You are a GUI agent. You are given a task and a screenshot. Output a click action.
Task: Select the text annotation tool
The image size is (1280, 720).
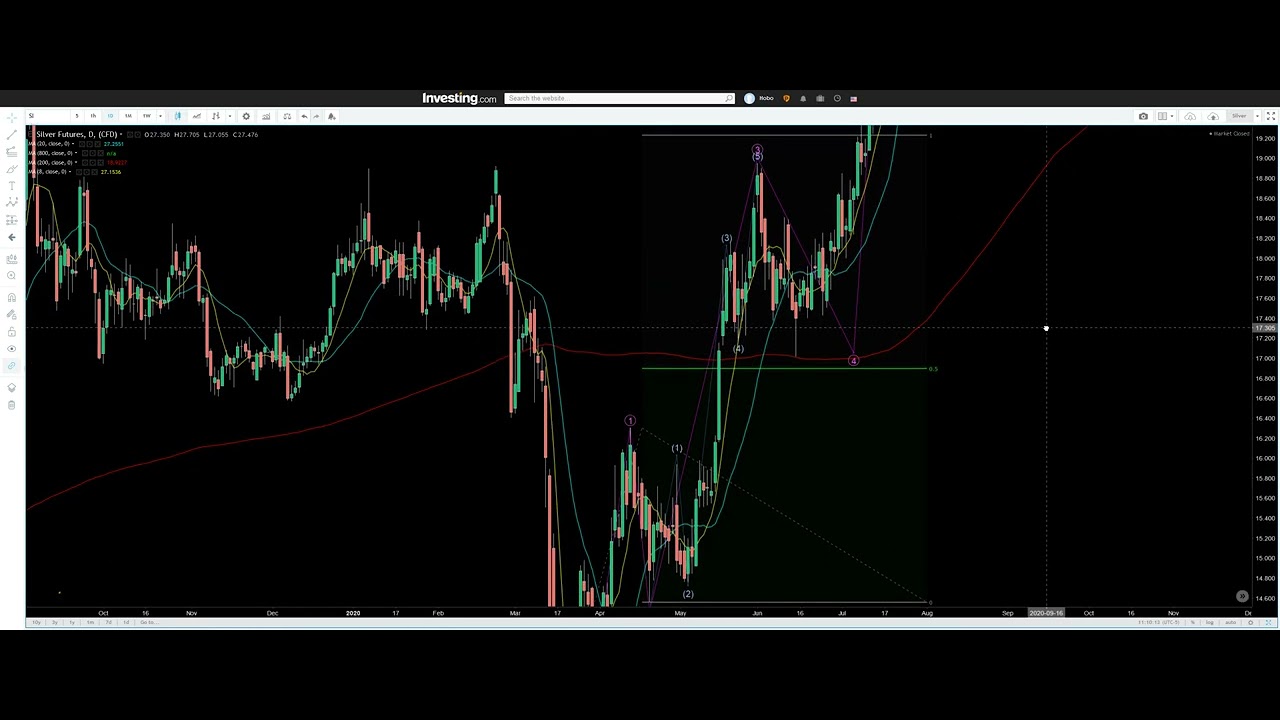click(x=11, y=185)
